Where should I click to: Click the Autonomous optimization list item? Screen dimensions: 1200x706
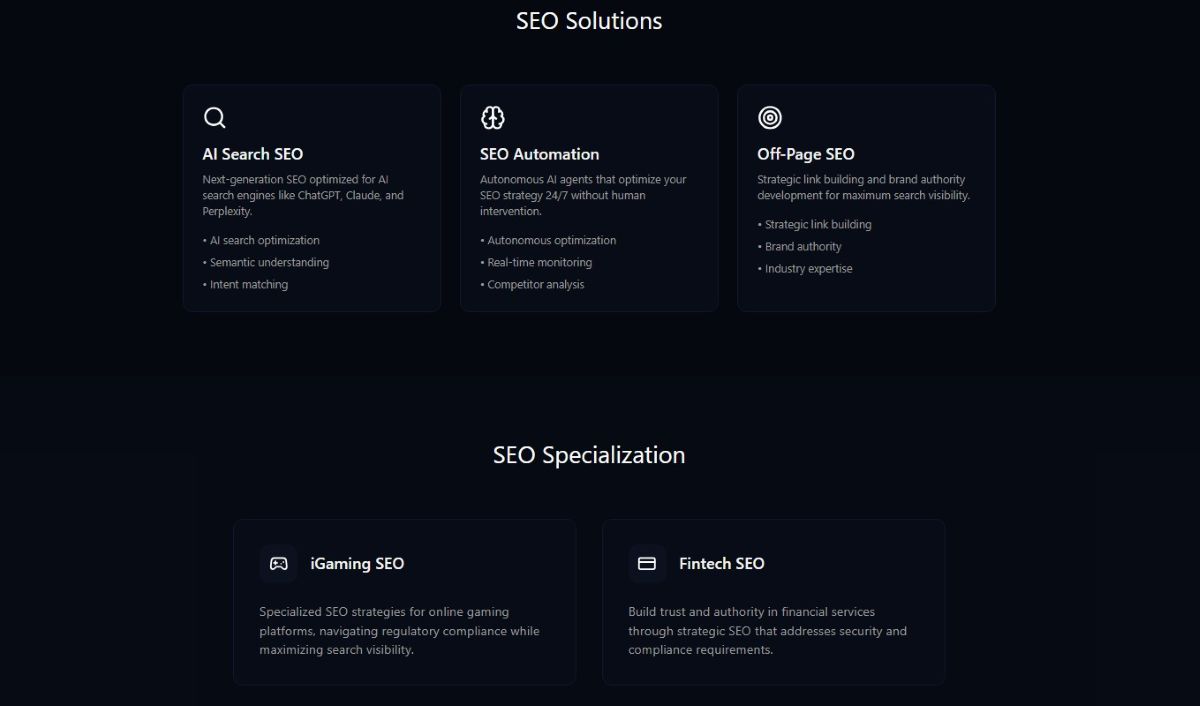(x=551, y=241)
